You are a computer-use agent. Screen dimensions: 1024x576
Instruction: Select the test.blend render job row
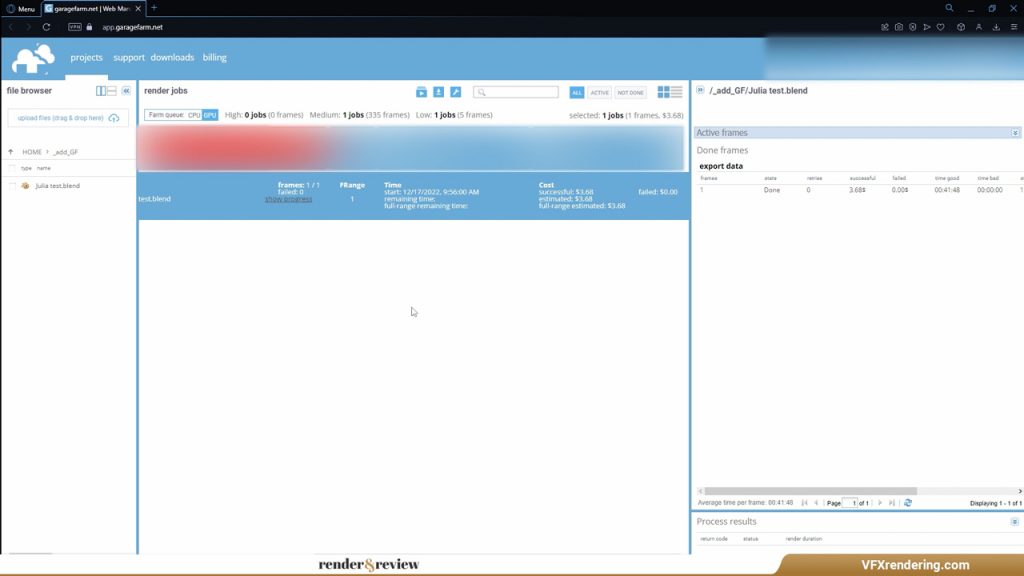click(413, 196)
